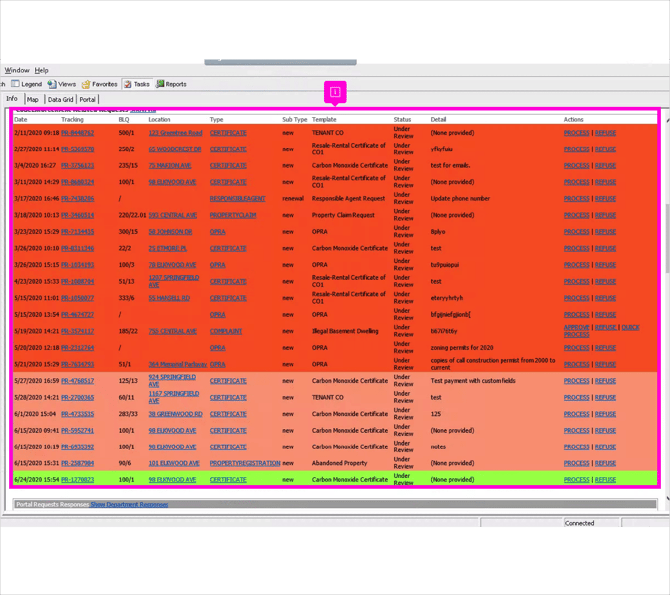670x595 pixels.
Task: Open OPRA type link for 3/23/2020 15:29 row
Action: click(217, 232)
